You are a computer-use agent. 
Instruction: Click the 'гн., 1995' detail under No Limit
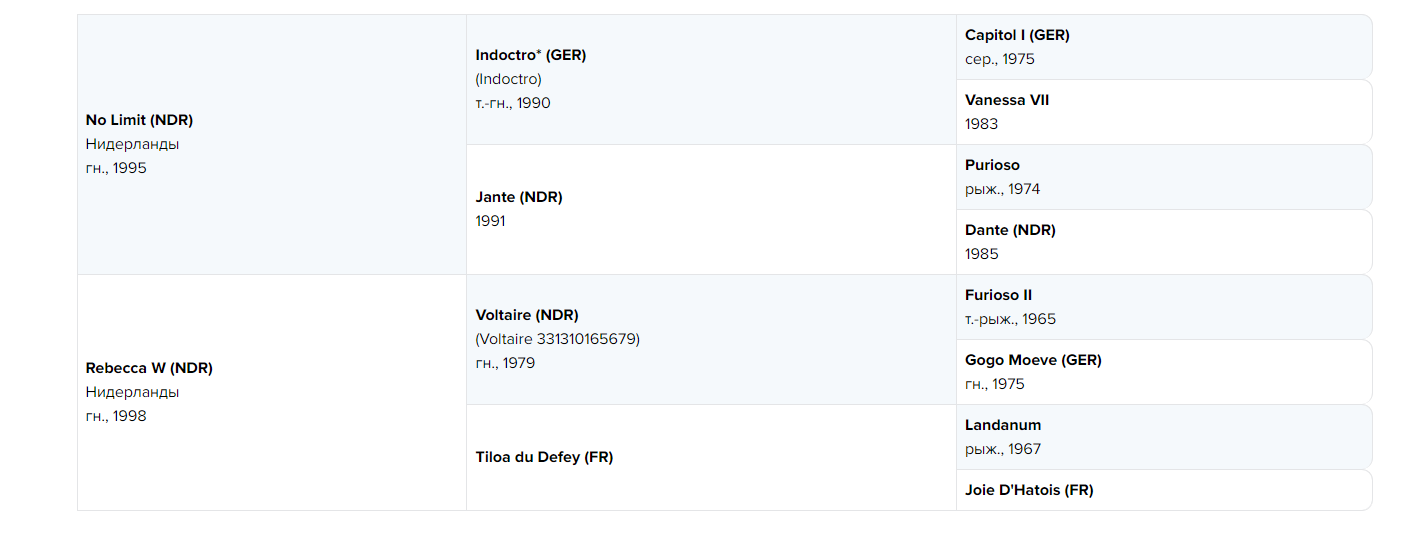coord(116,168)
